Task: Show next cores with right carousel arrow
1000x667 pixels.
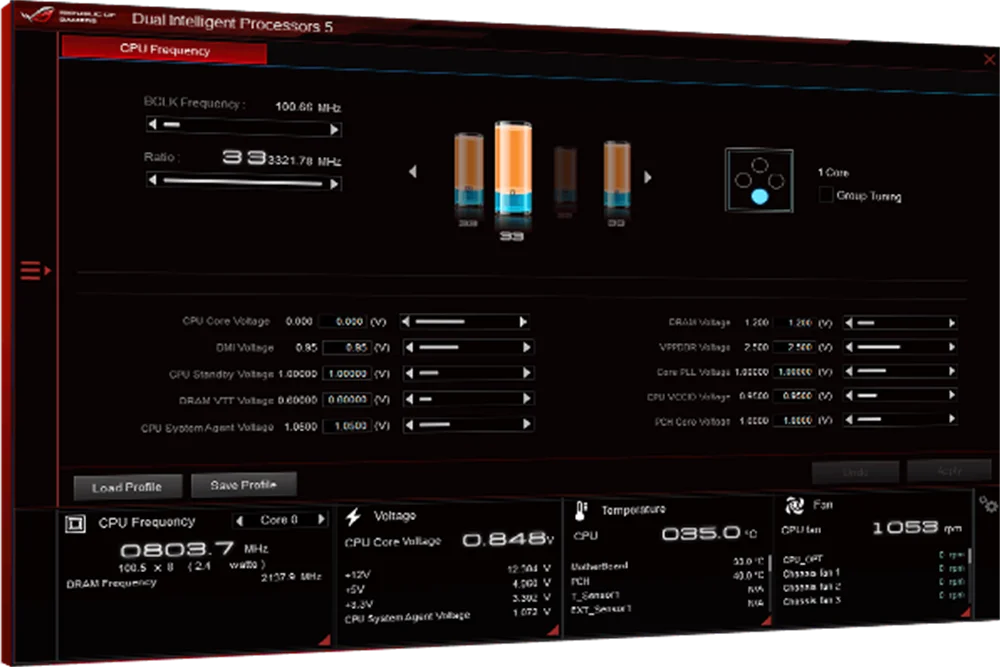Action: (x=647, y=177)
